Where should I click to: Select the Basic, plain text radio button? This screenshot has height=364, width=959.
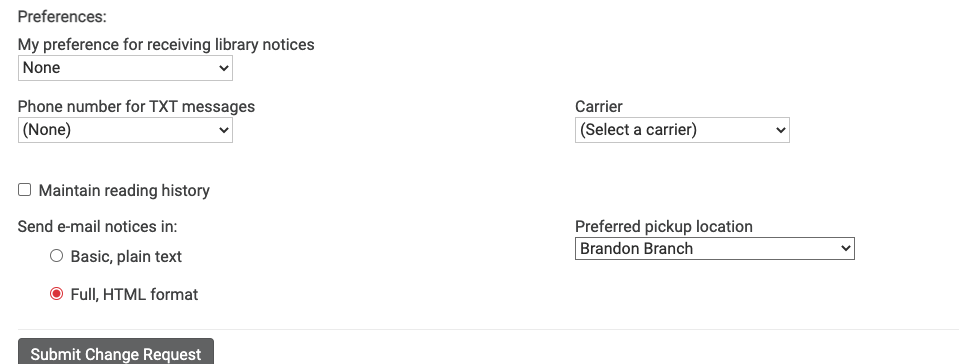point(56,256)
